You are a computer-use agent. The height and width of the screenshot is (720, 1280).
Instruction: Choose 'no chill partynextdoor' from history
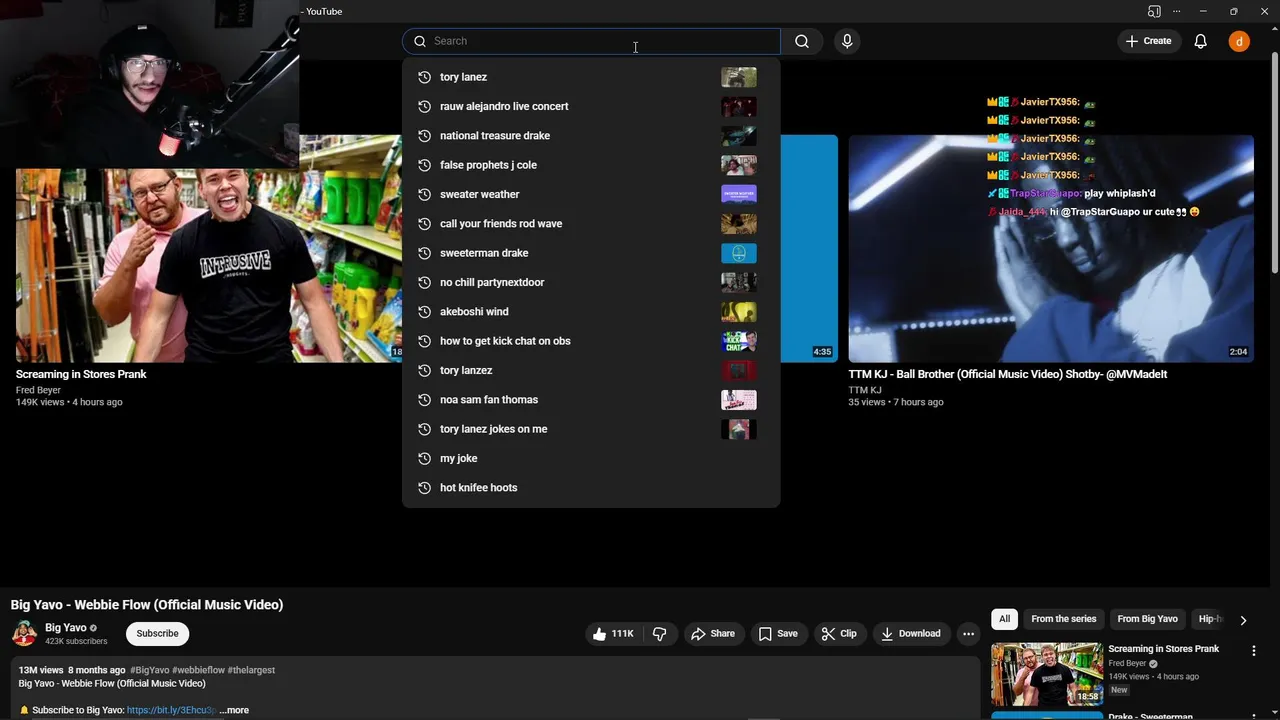(x=590, y=282)
